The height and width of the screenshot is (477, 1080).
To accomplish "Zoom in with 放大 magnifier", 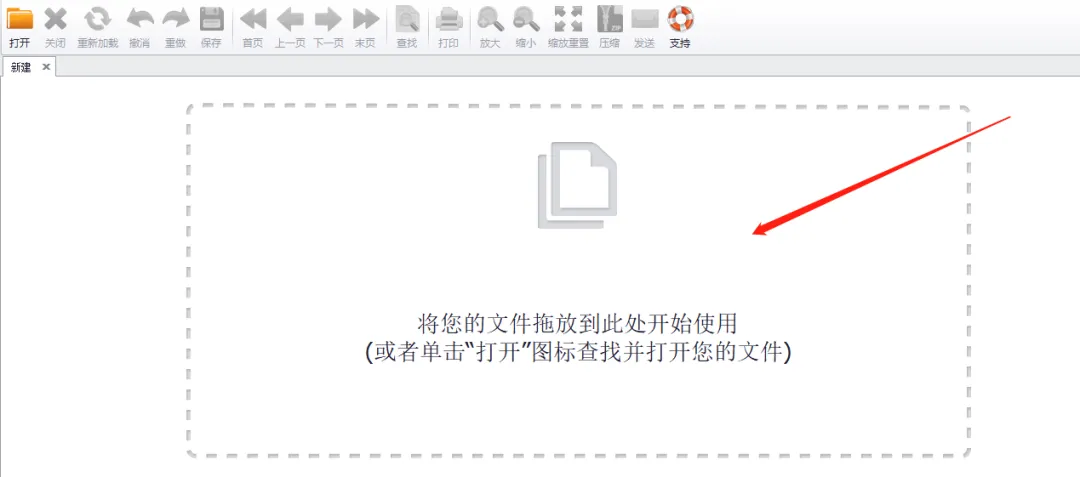I will 490,19.
